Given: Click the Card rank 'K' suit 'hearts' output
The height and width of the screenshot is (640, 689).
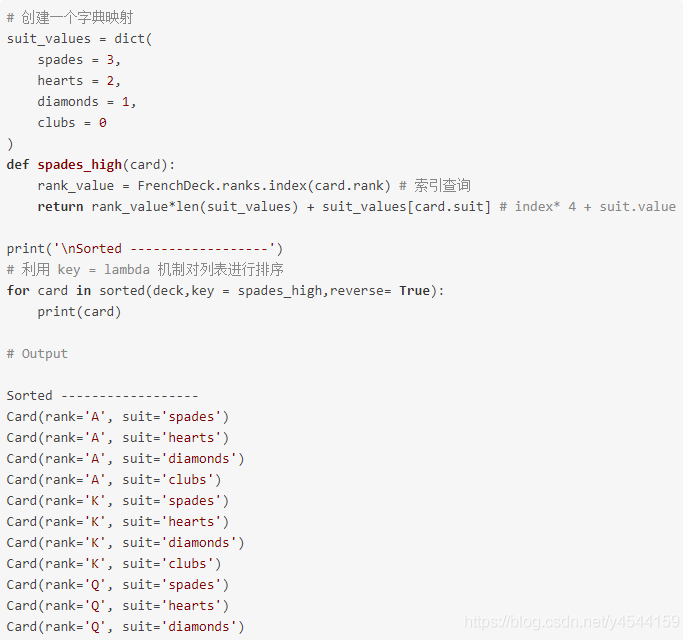Looking at the screenshot, I should pyautogui.click(x=118, y=522).
